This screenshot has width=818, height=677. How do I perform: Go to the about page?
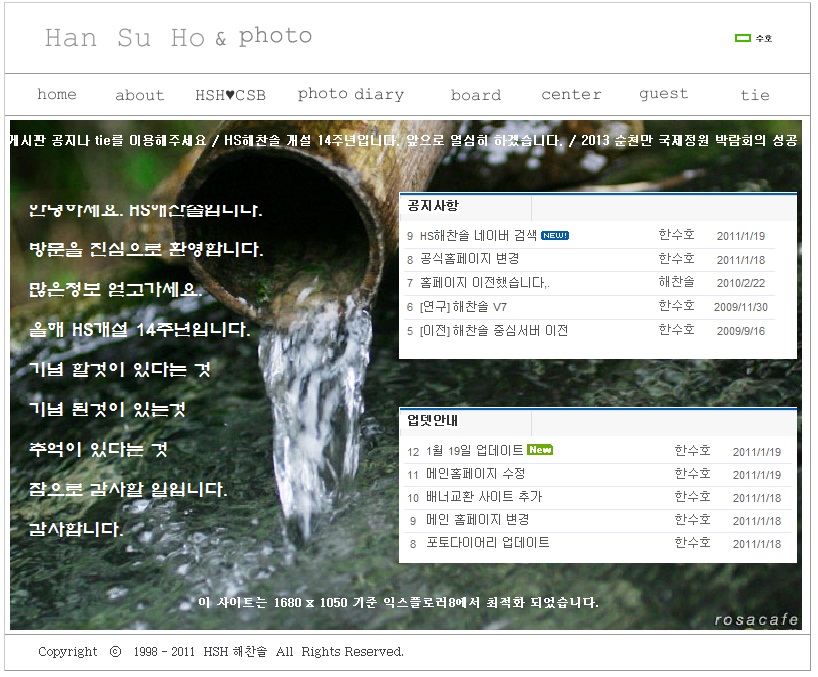point(139,96)
